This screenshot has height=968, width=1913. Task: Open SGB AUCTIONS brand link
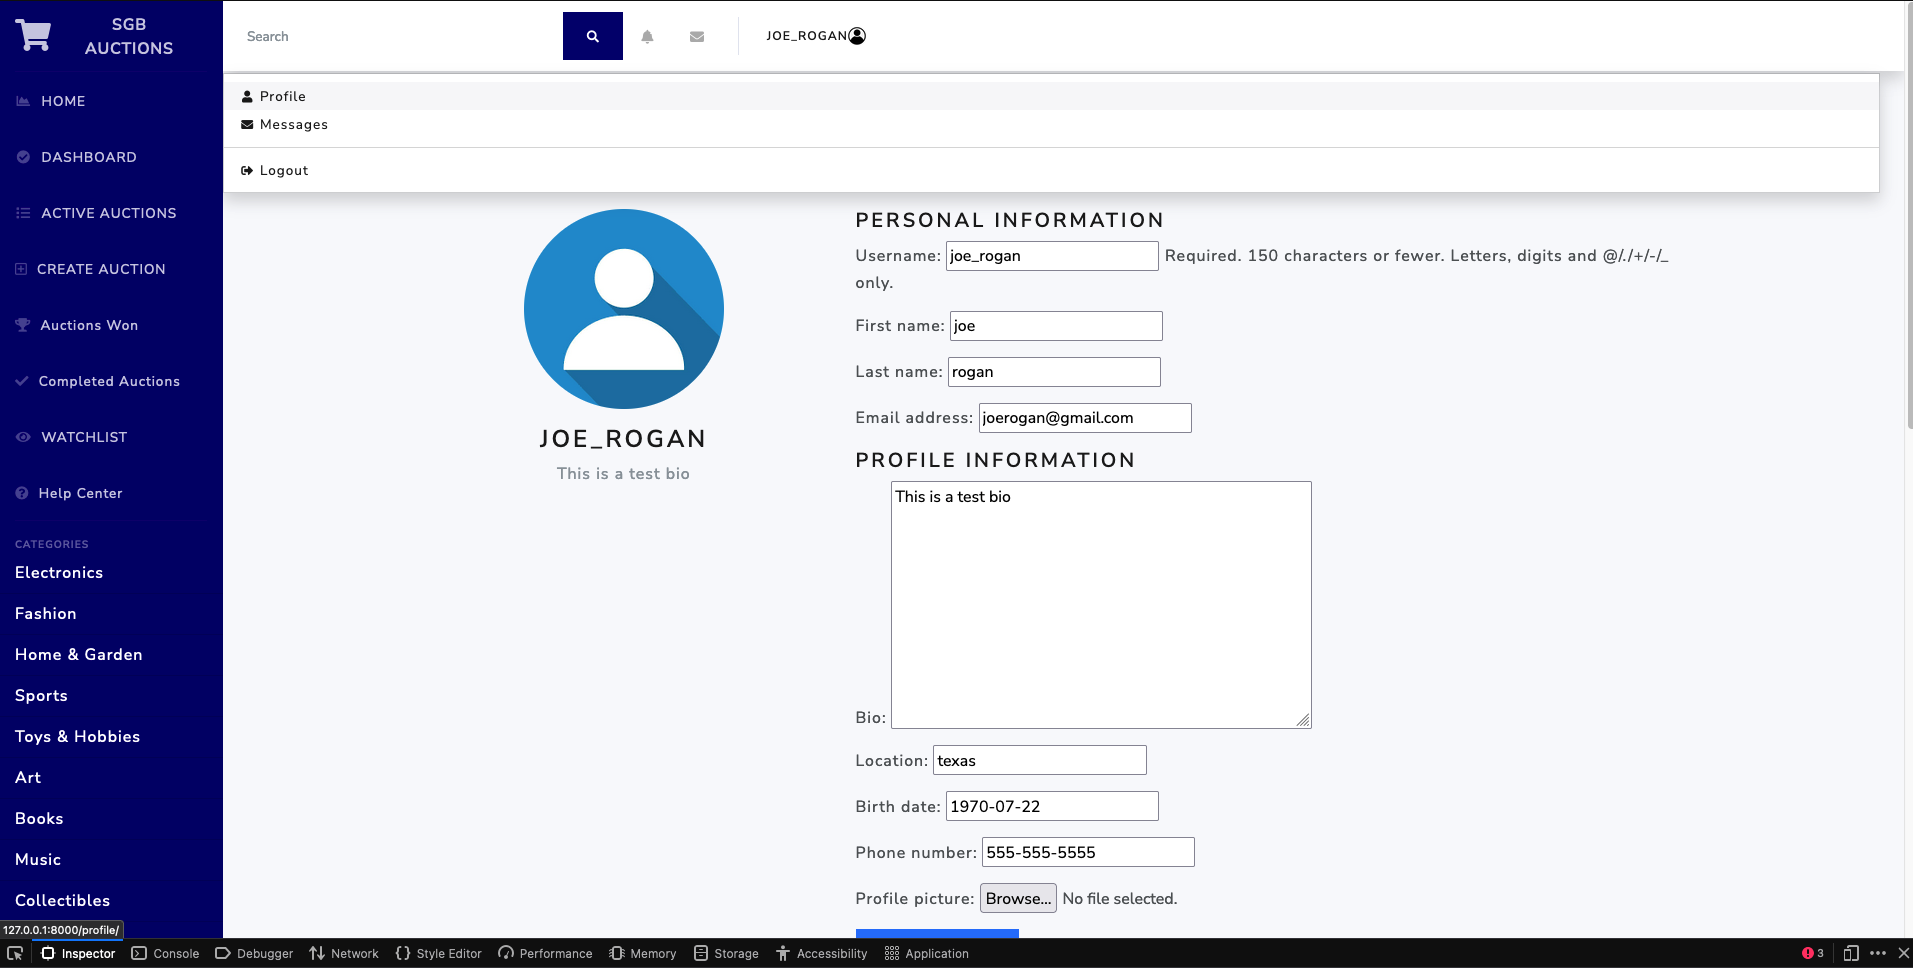coord(129,36)
